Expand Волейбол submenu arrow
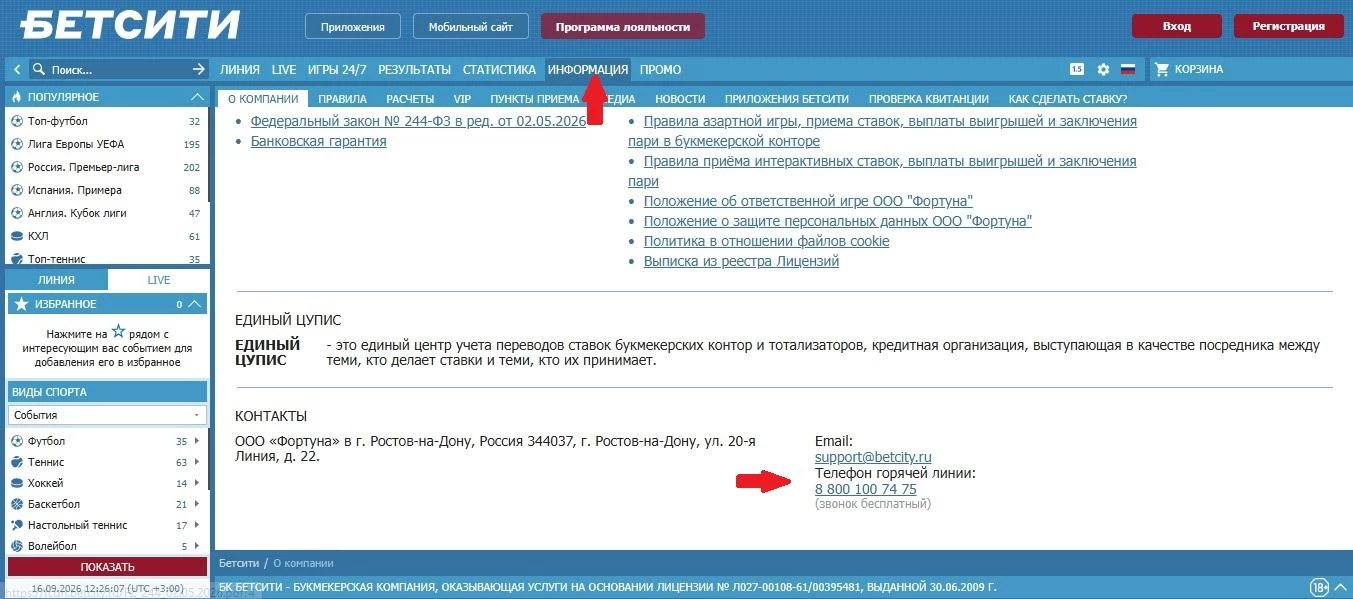1353x599 pixels. (198, 546)
